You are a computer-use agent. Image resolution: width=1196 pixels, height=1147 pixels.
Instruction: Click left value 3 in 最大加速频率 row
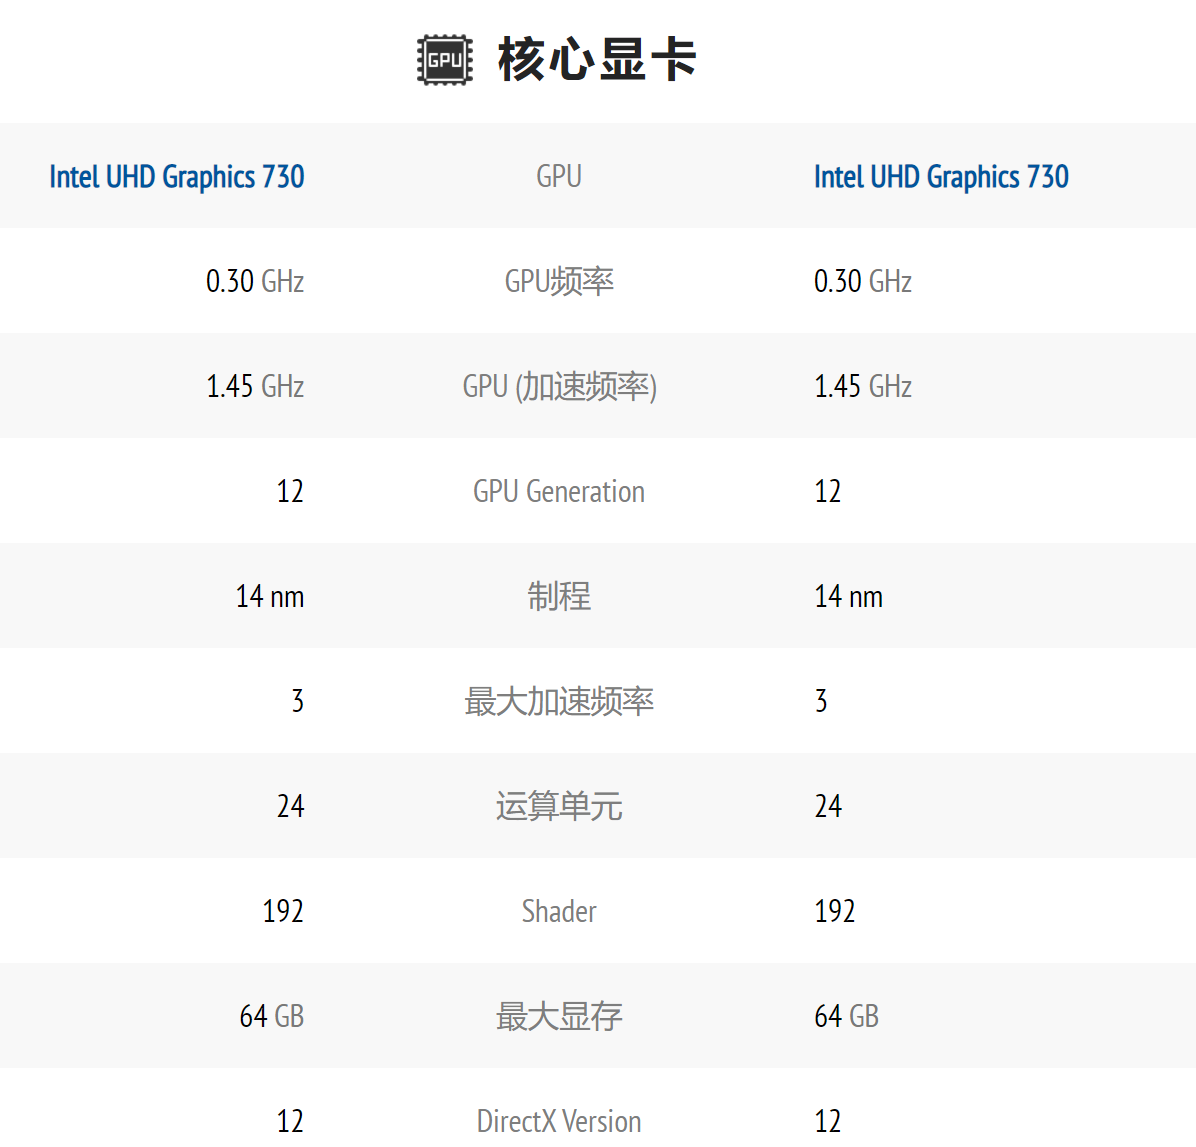tap(297, 702)
